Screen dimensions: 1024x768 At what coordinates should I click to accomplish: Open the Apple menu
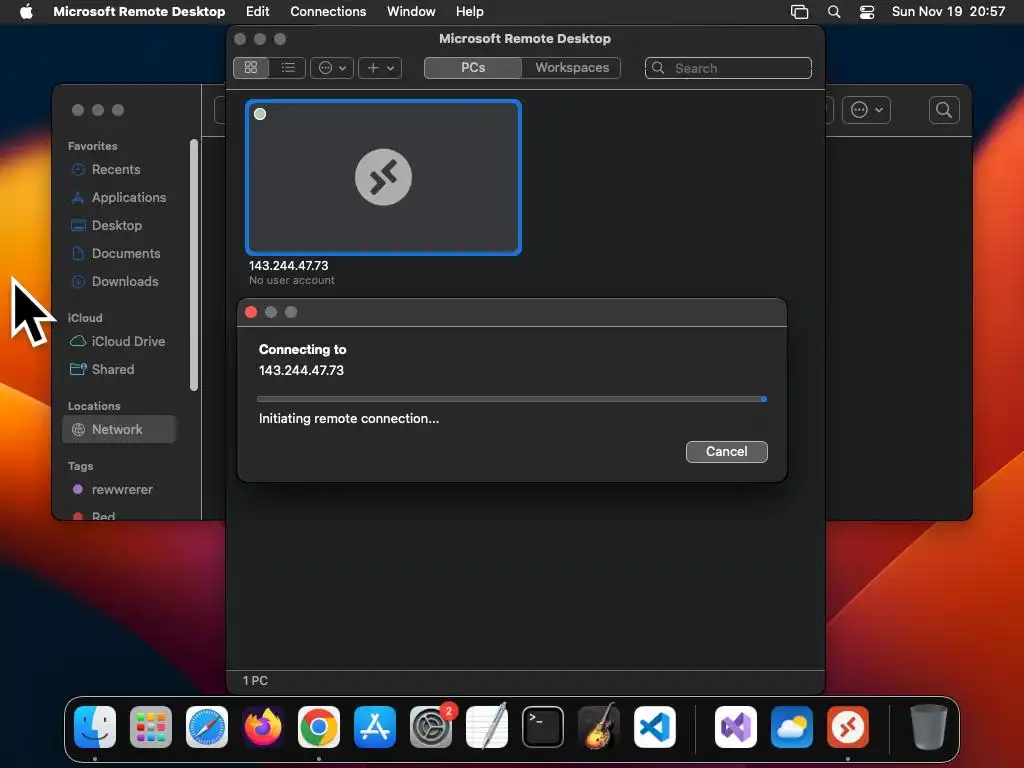[26, 12]
